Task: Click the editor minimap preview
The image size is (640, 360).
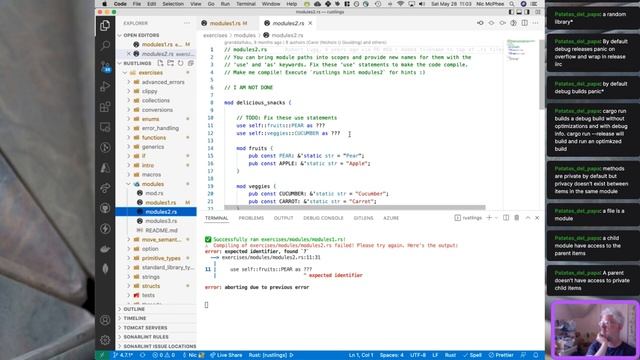Action: click(x=521, y=50)
